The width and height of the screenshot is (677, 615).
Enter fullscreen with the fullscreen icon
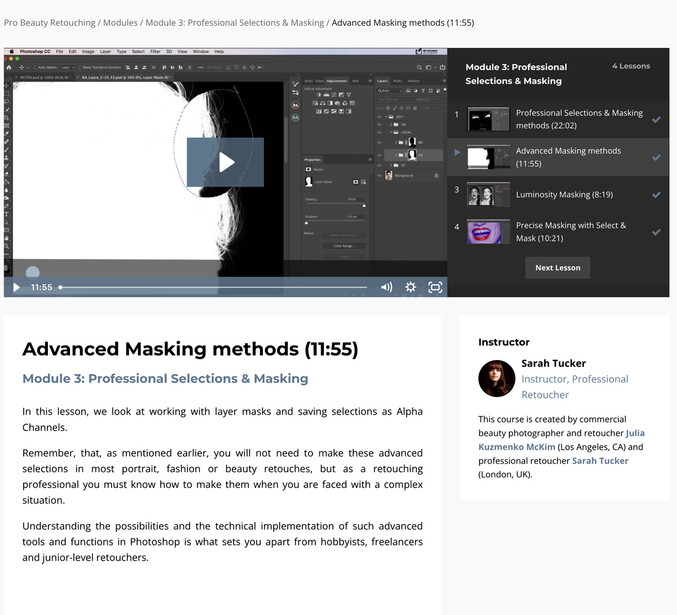click(435, 287)
